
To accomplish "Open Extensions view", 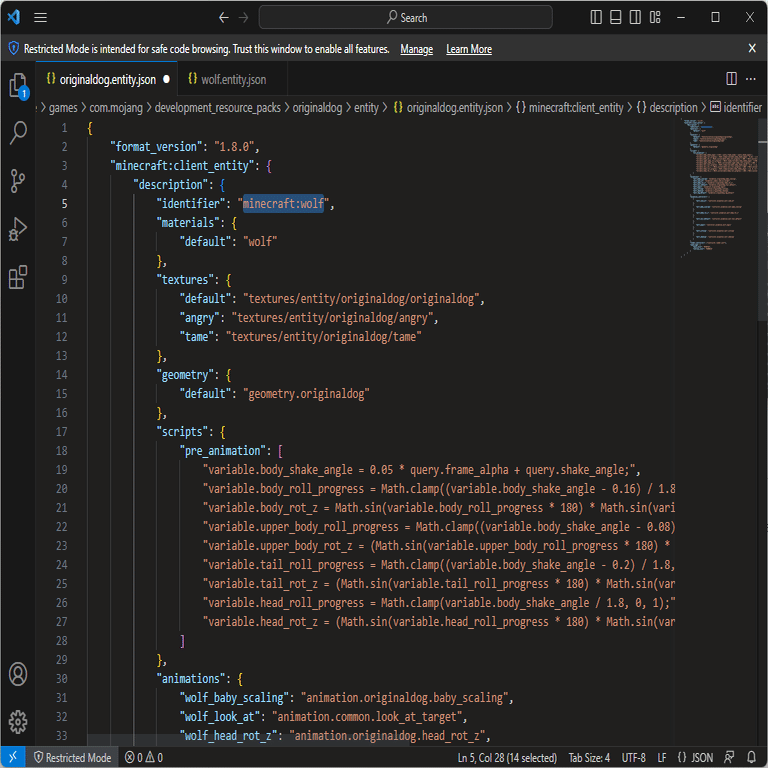I will [x=18, y=277].
